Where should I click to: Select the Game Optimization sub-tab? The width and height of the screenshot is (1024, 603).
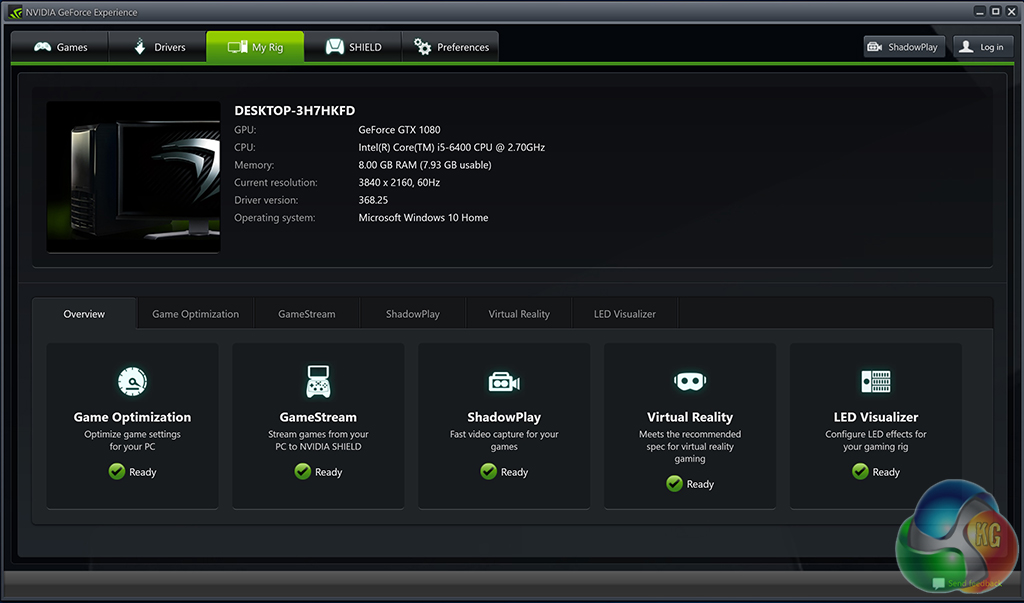tap(195, 314)
